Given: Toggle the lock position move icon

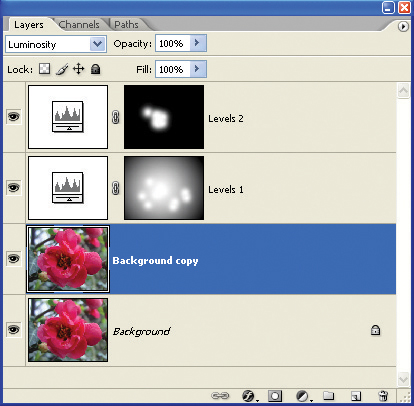Looking at the screenshot, I should point(79,69).
